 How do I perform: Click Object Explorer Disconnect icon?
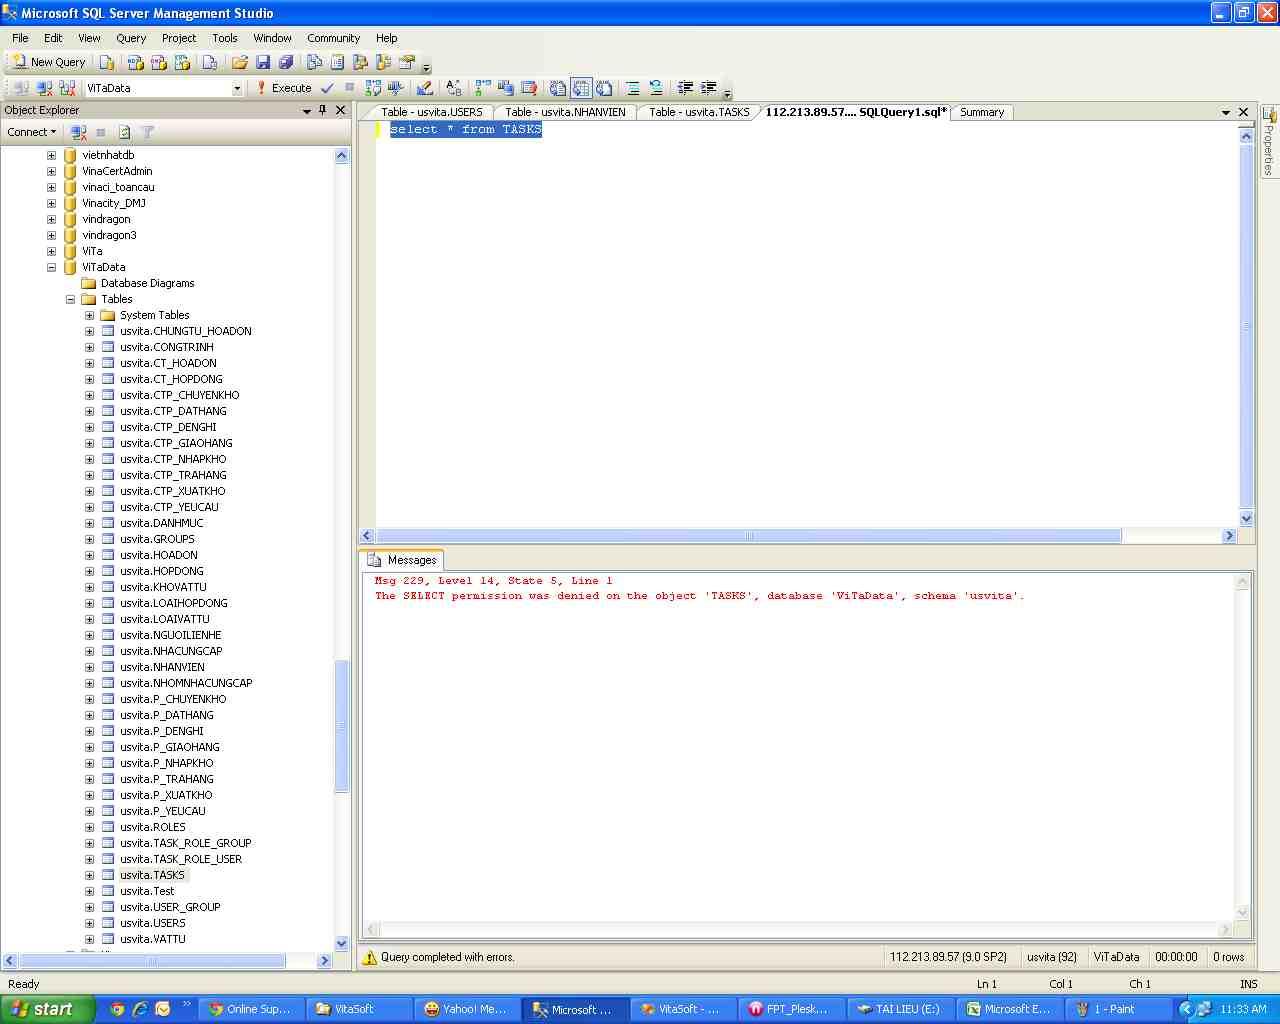(x=78, y=132)
